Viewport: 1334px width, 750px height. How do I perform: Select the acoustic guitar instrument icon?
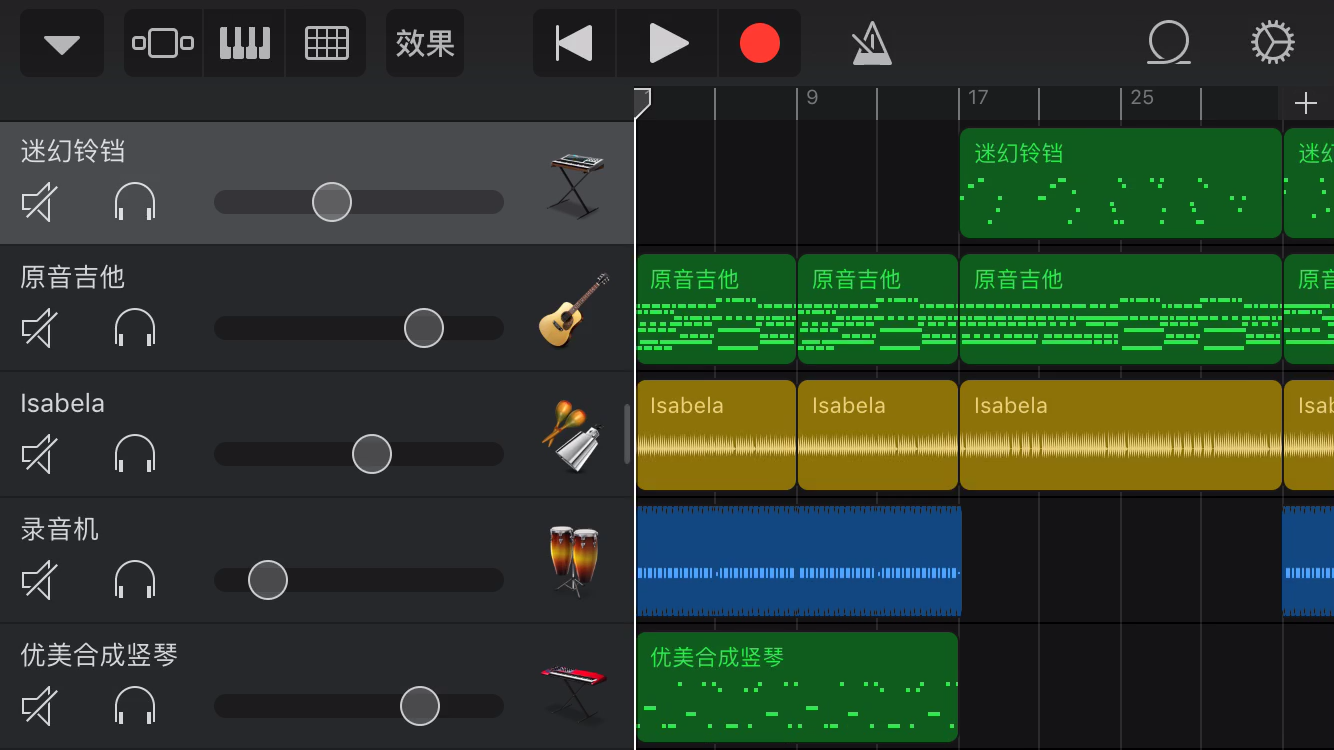pos(574,310)
